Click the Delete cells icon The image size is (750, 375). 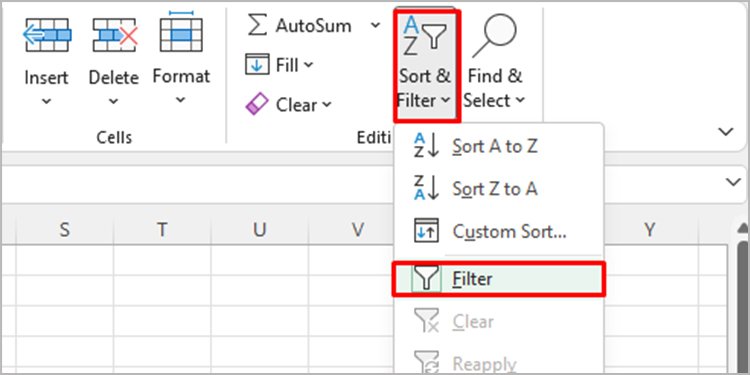[115, 35]
